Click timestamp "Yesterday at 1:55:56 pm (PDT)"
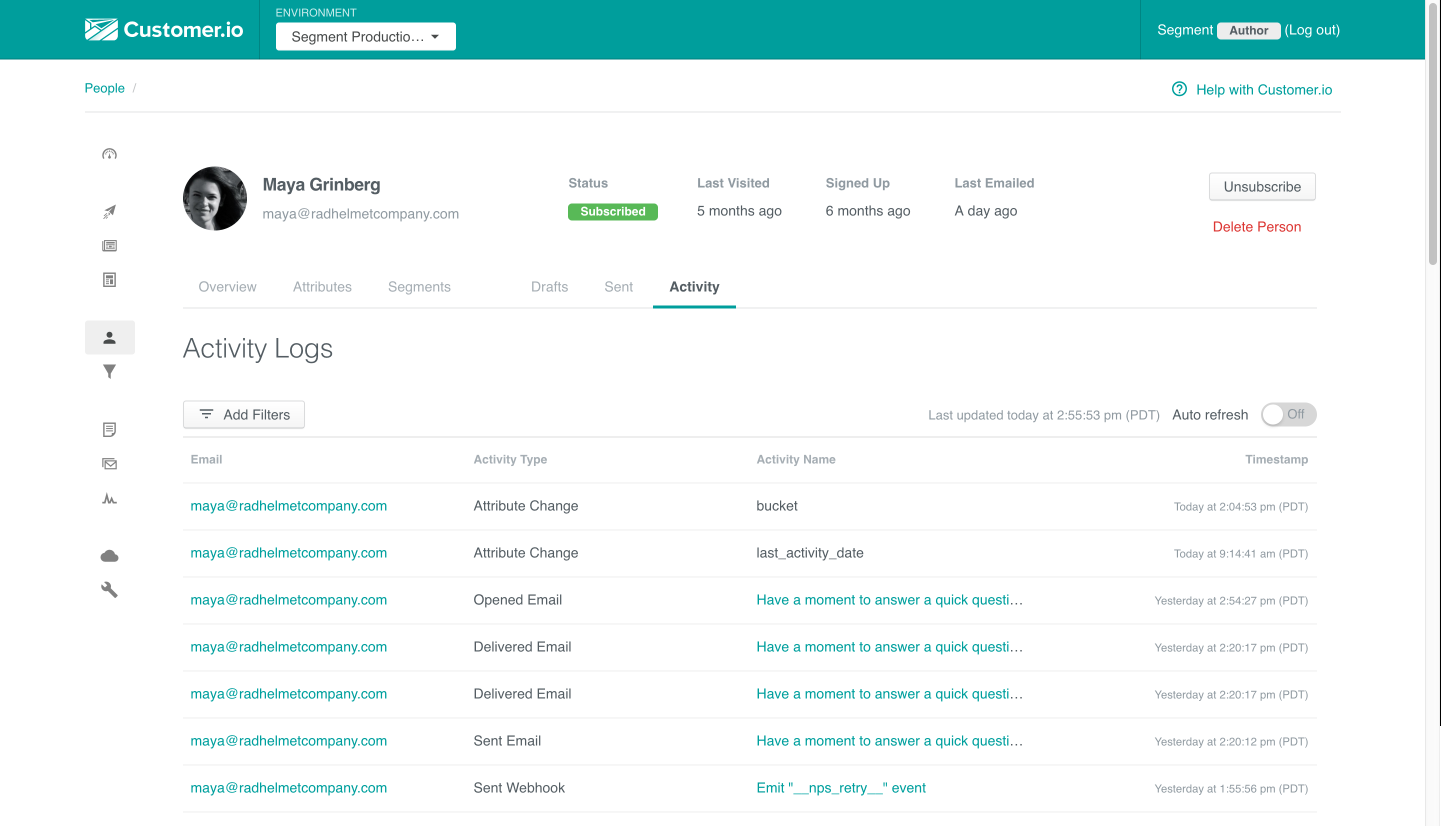Viewport: 1441px width, 826px height. 1231,789
